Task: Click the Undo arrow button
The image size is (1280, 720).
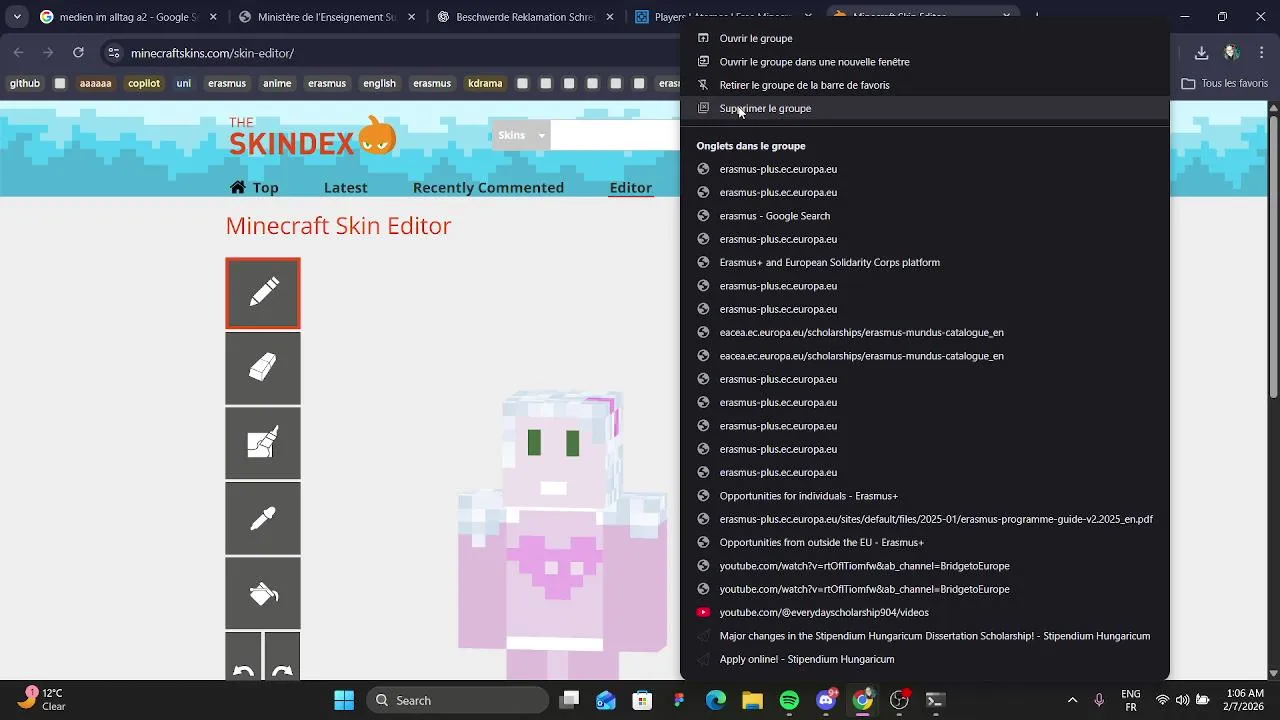Action: tap(244, 657)
